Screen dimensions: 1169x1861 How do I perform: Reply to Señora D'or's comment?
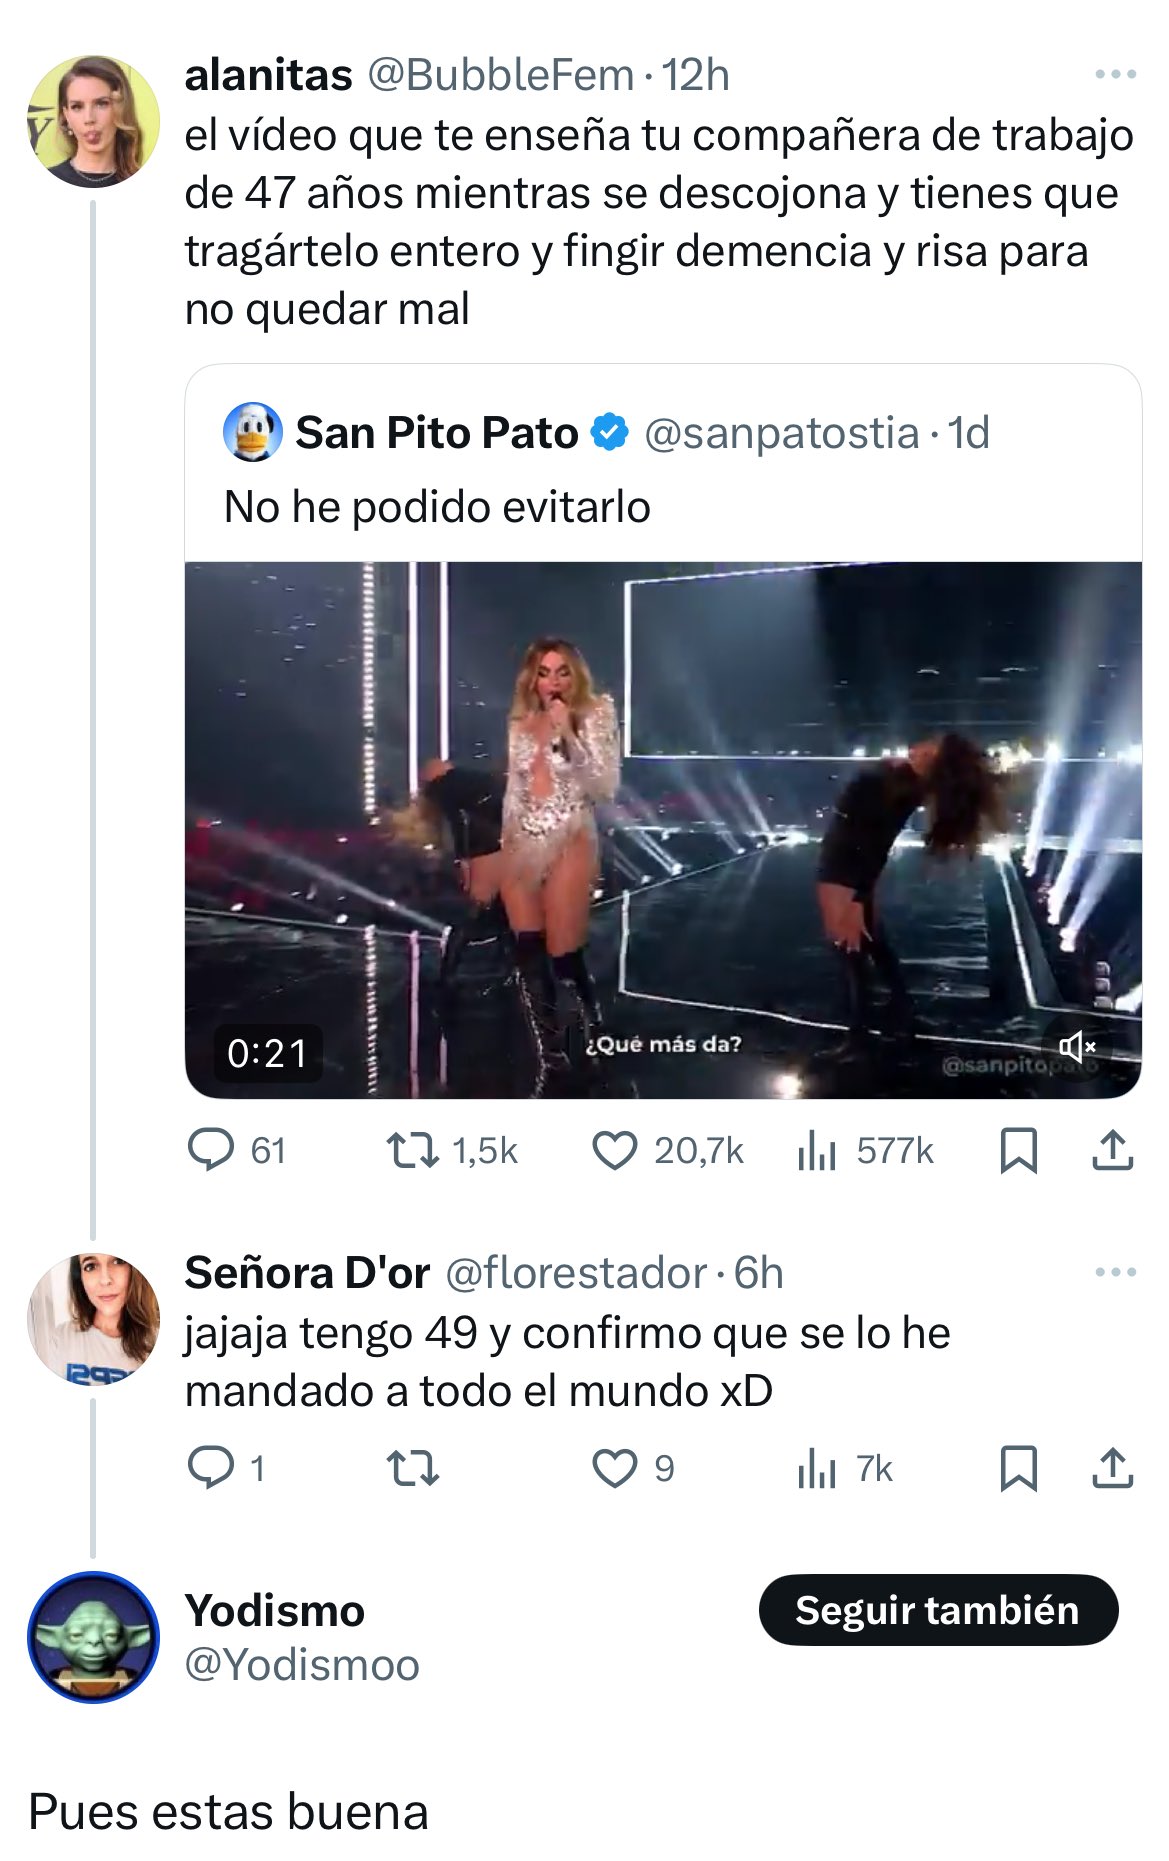tap(211, 1468)
